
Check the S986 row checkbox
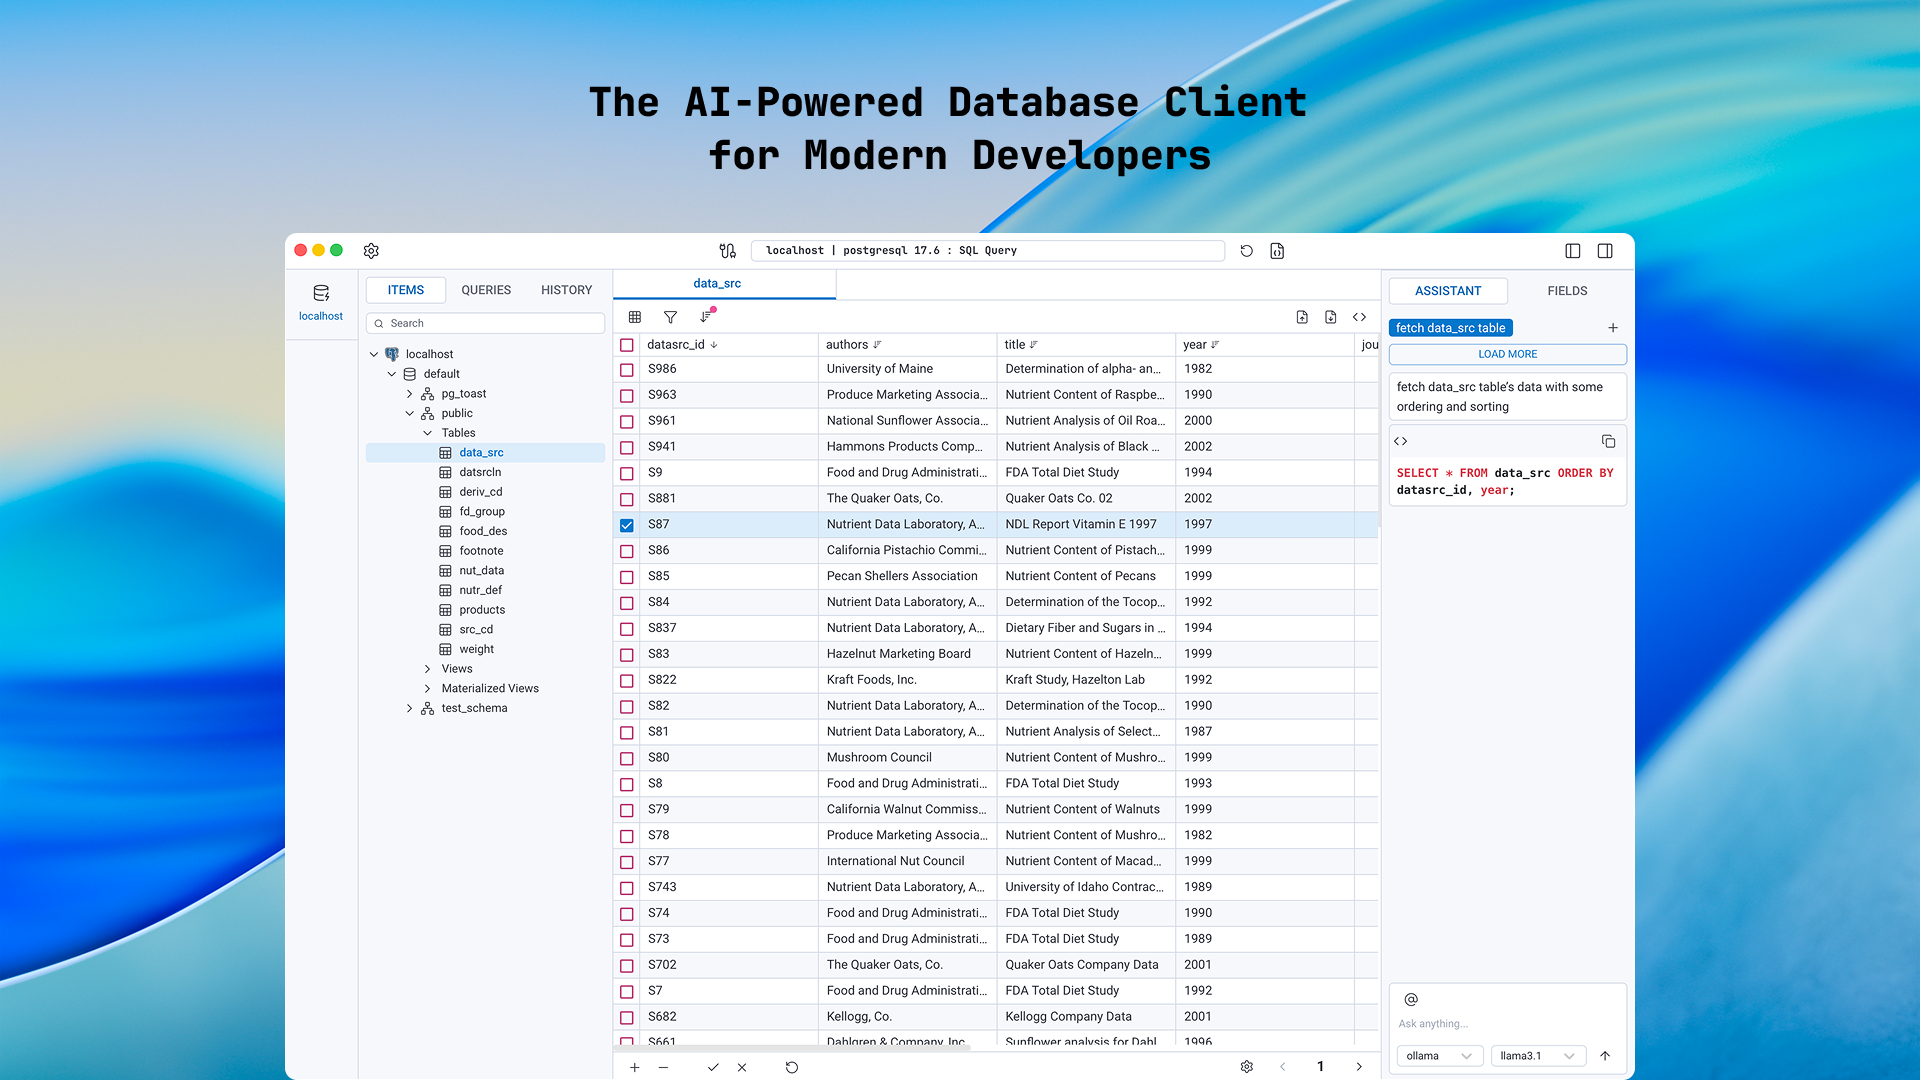(627, 370)
